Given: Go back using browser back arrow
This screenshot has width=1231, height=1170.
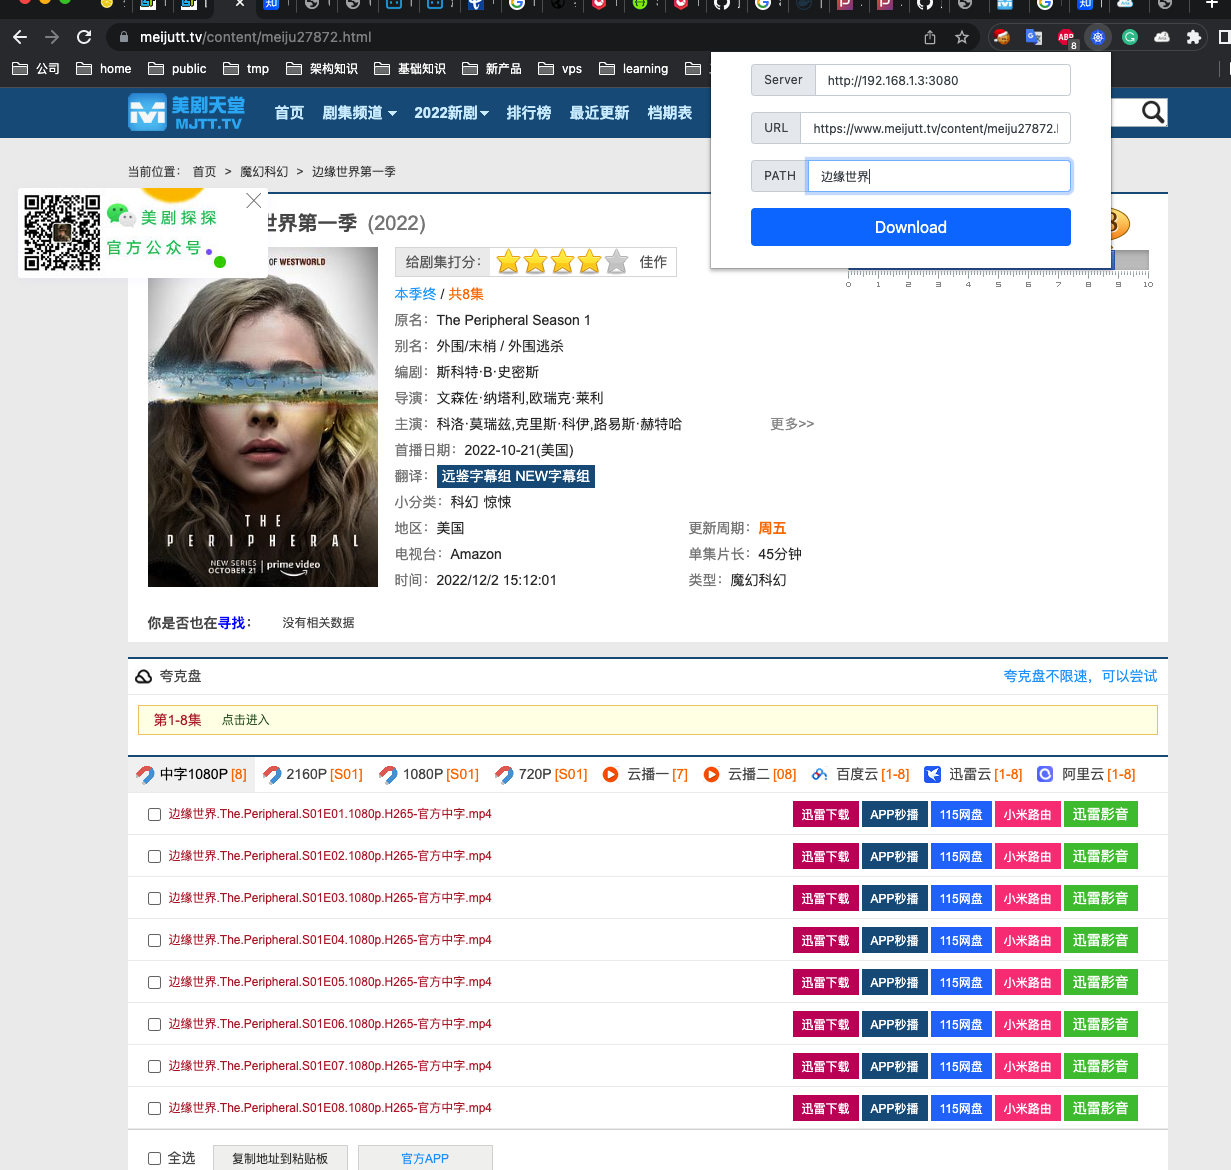Looking at the screenshot, I should (20, 37).
